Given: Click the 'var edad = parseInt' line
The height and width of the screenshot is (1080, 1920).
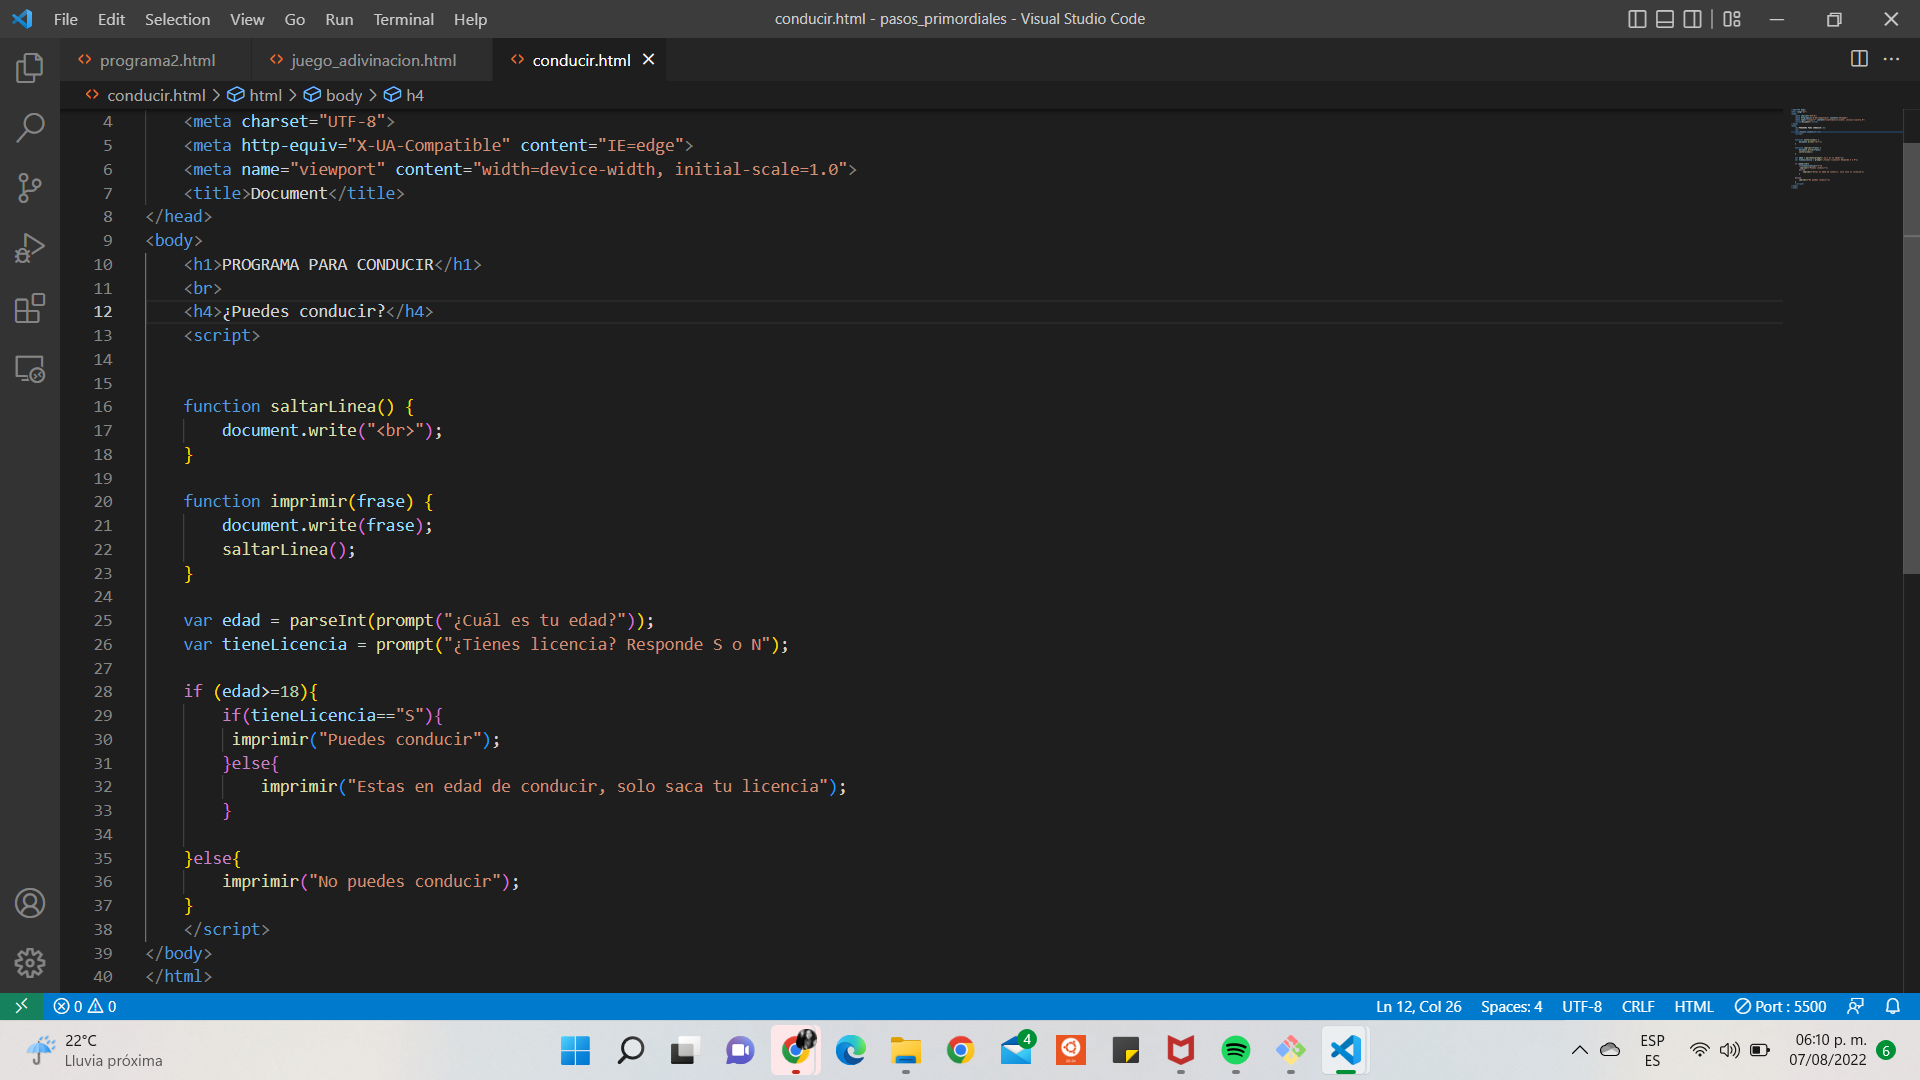Looking at the screenshot, I should (x=418, y=620).
